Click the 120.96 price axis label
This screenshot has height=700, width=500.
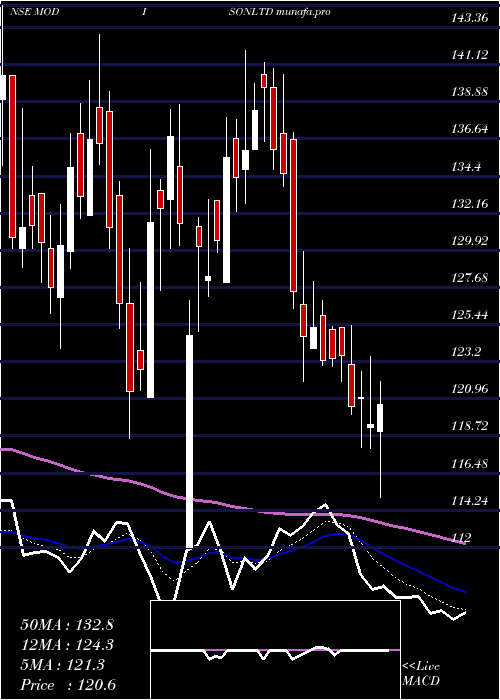pos(469,389)
